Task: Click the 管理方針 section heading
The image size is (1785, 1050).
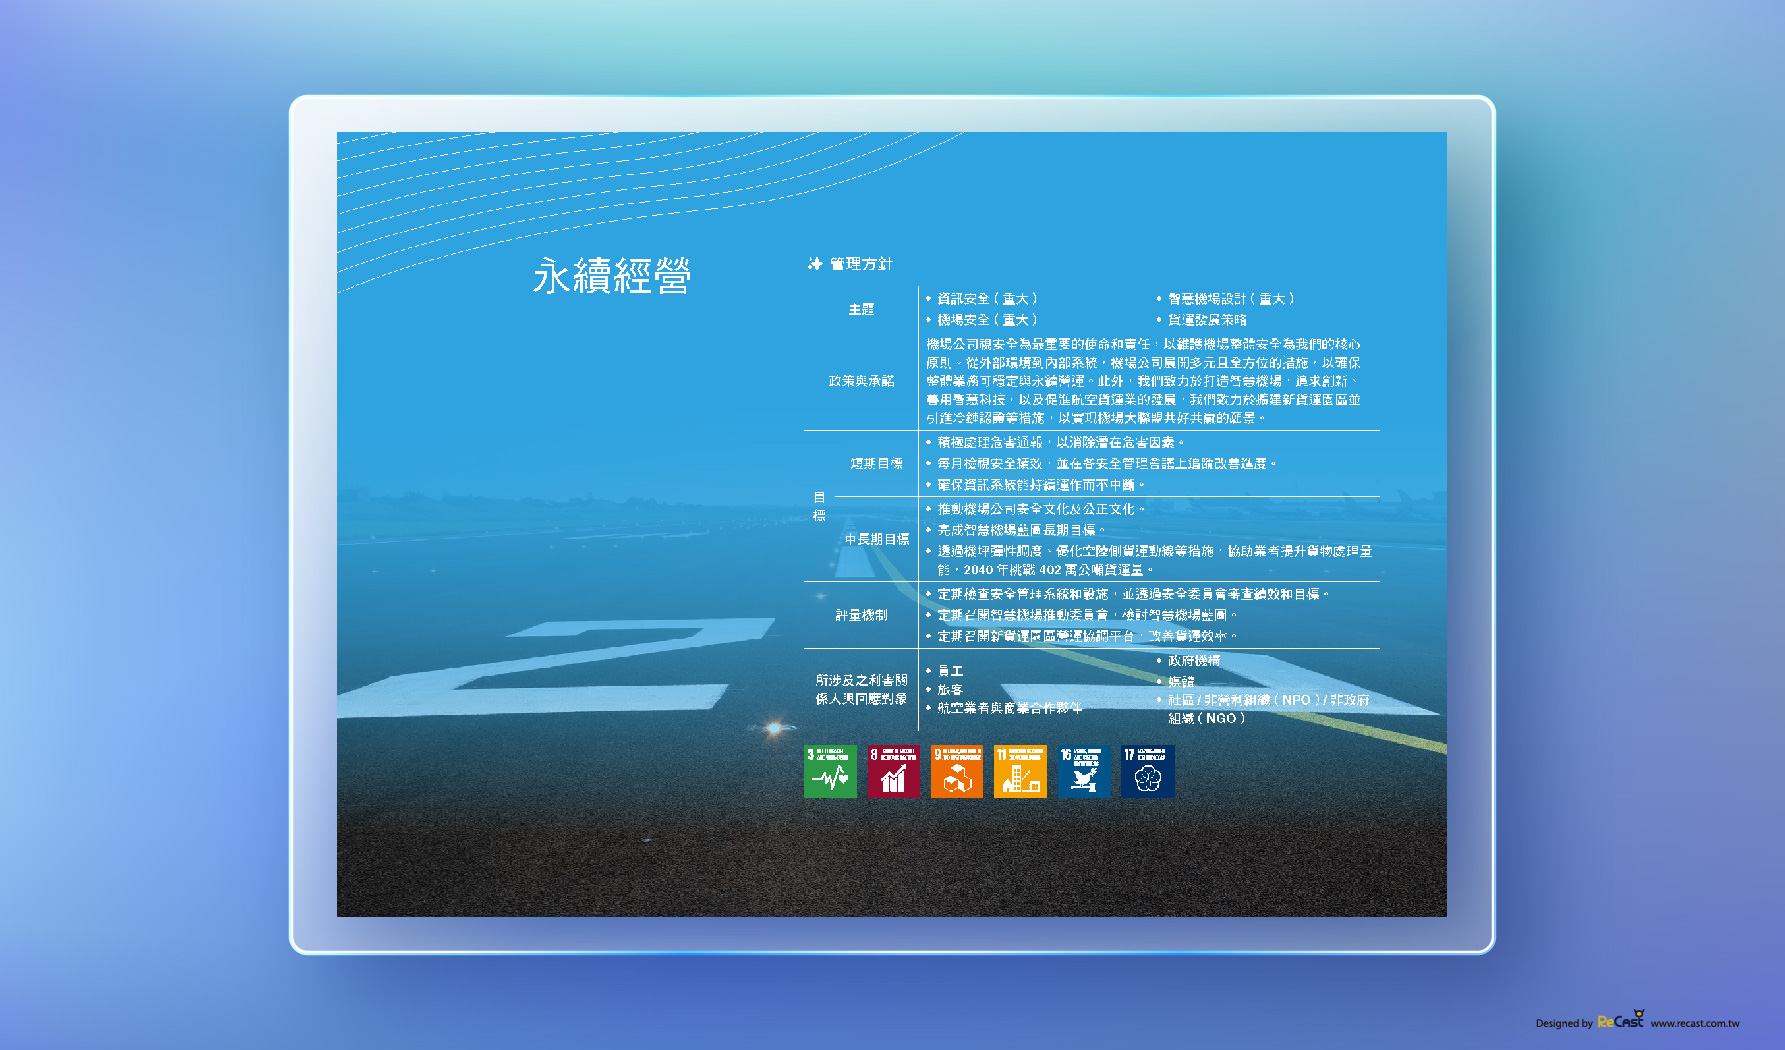Action: coord(861,264)
